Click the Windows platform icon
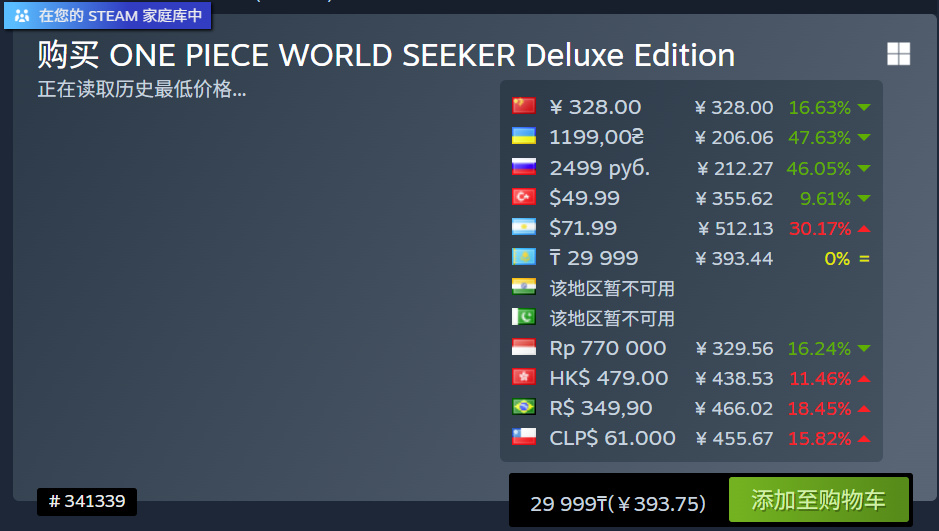This screenshot has height=531, width=939. 898,55
